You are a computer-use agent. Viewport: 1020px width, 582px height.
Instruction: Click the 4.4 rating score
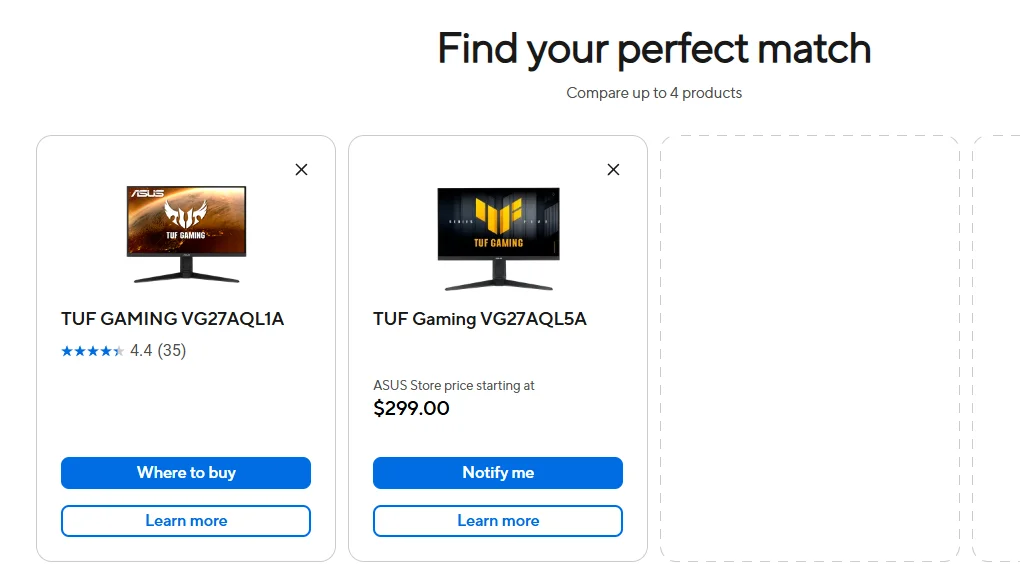[x=141, y=351]
